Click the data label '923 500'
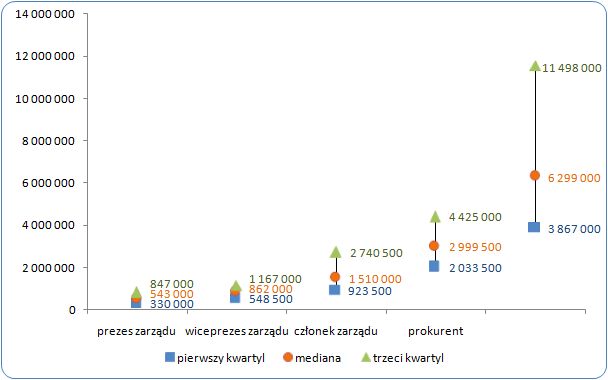Viewport: 608px width, 380px height. tap(370, 291)
